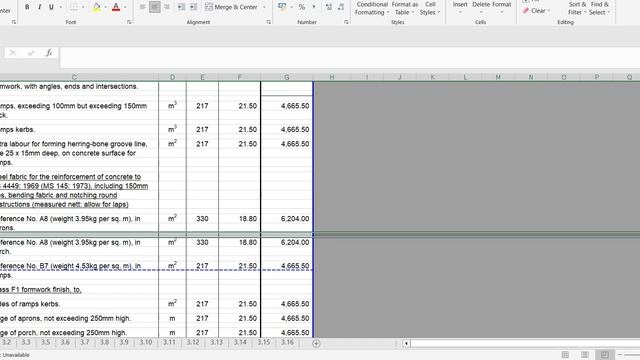Click Increase Decimal icon
The width and height of the screenshot is (640, 360).
point(329,7)
